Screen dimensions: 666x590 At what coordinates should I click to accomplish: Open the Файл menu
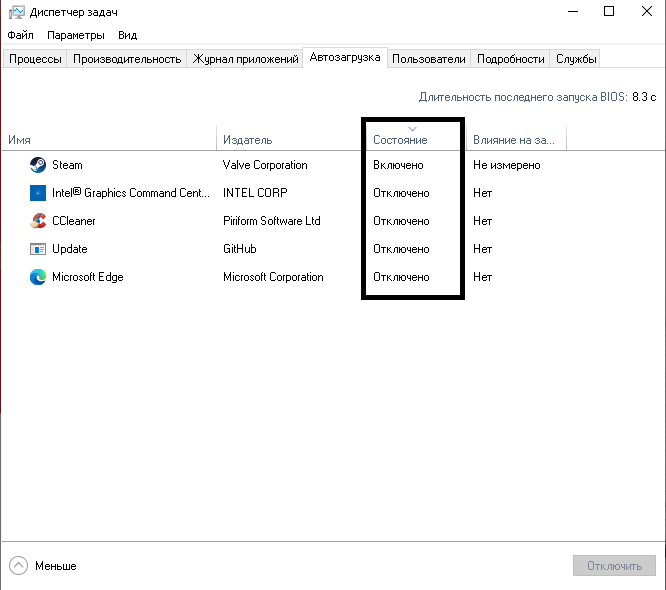[21, 35]
